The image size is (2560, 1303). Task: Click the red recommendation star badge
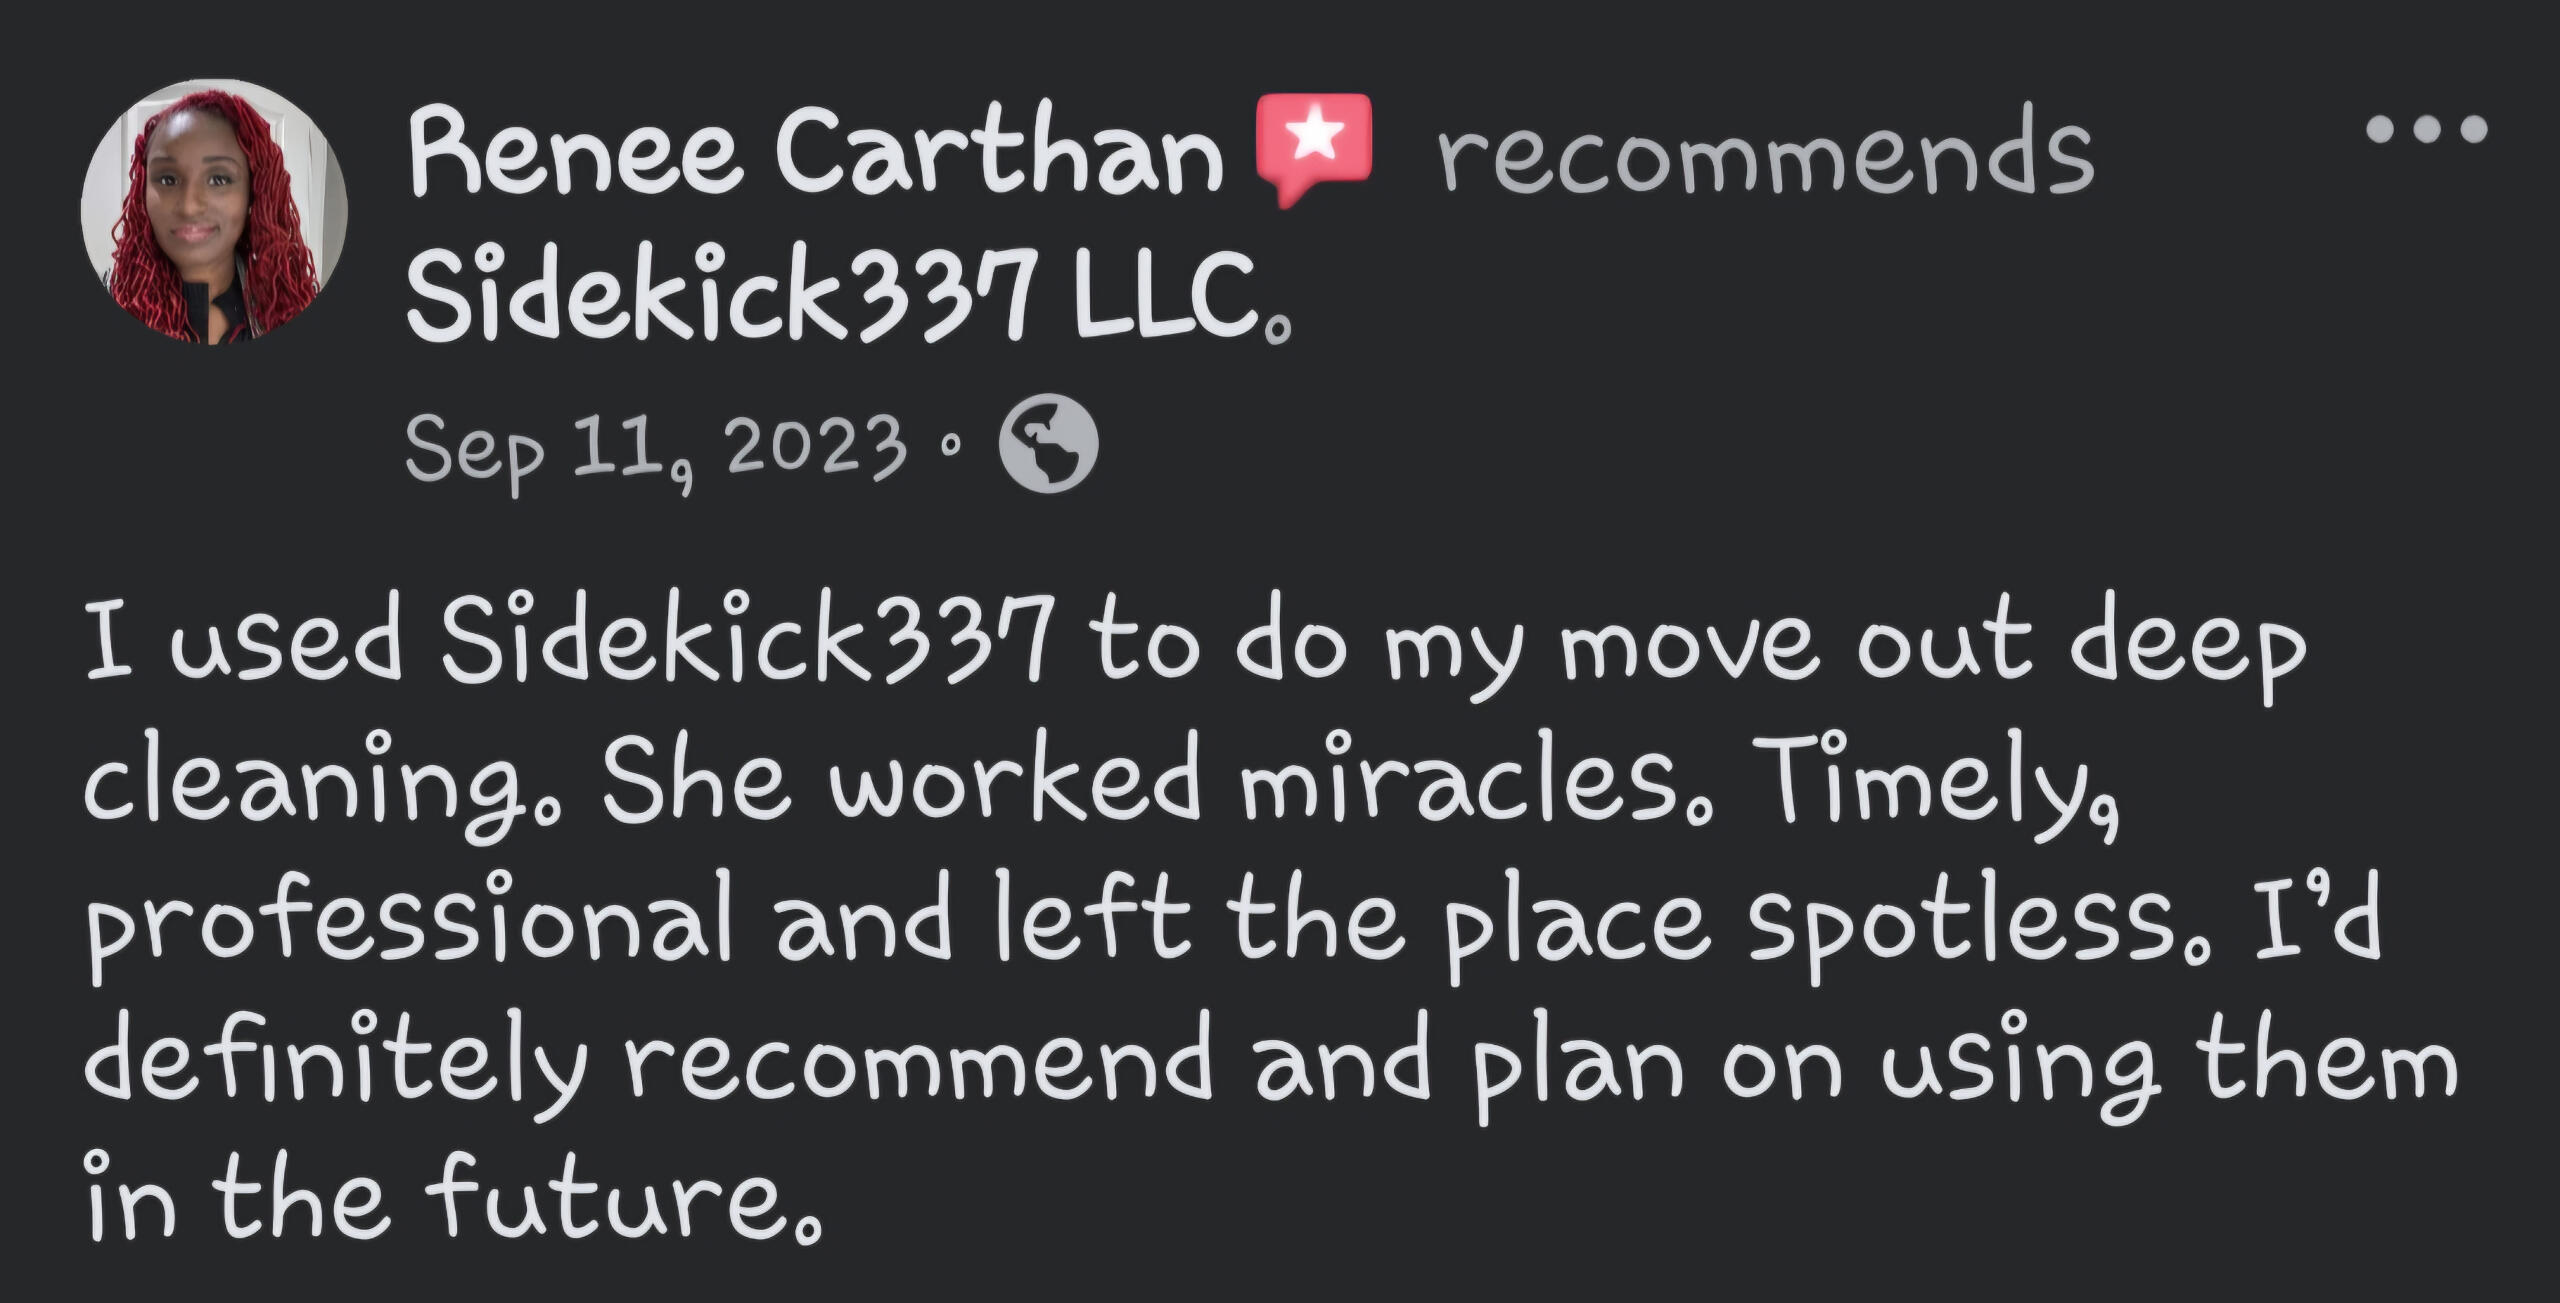[1313, 147]
